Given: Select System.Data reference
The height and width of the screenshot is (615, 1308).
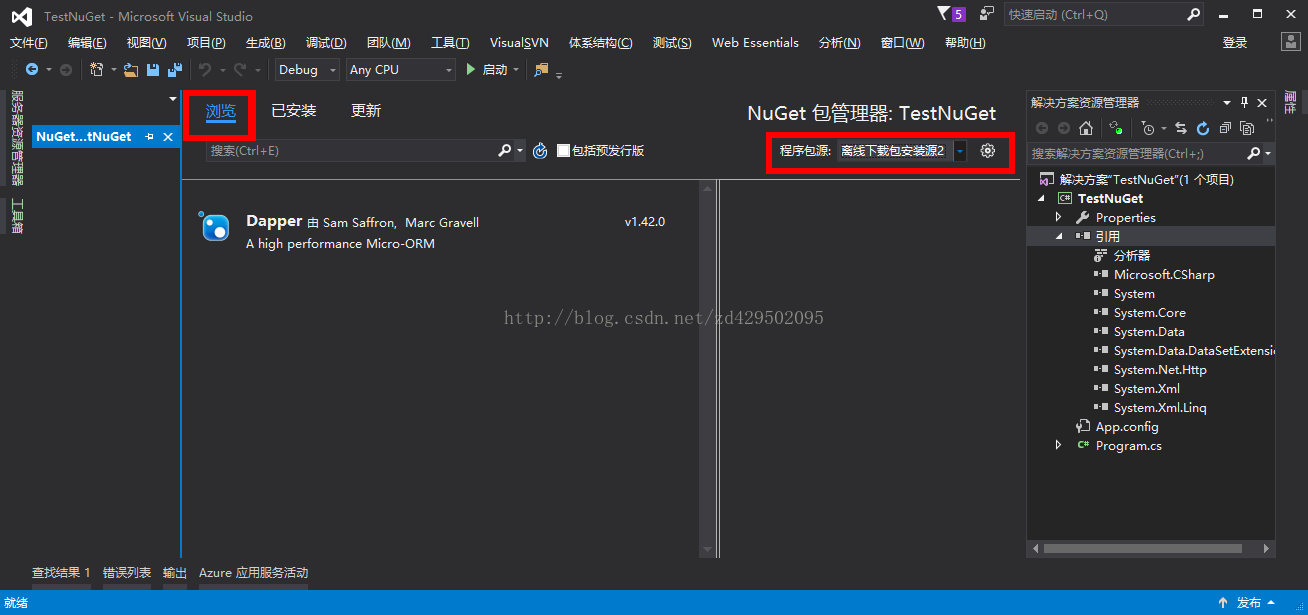Looking at the screenshot, I should 1149,331.
